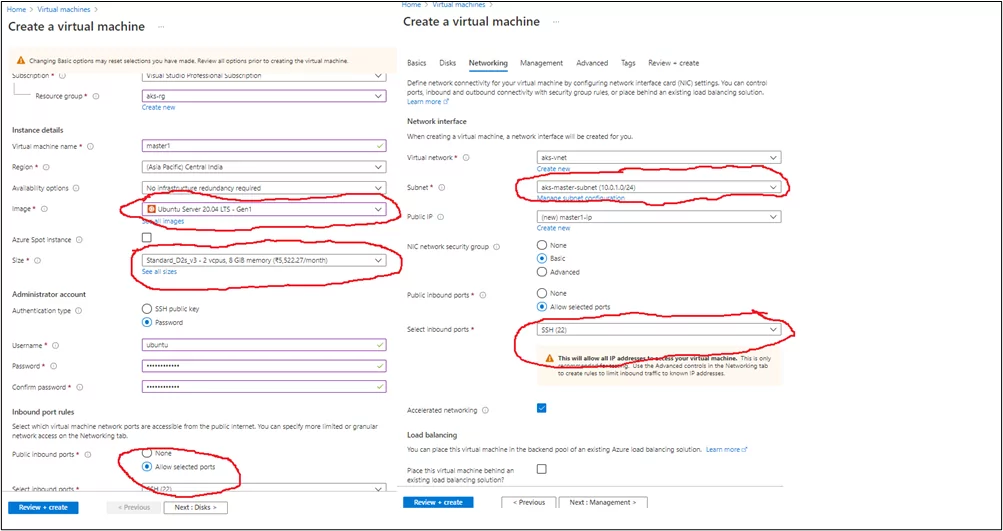Image resolution: width=1003 pixels, height=531 pixels.
Task: Click info icon beside Resource group label
Action: (x=95, y=96)
